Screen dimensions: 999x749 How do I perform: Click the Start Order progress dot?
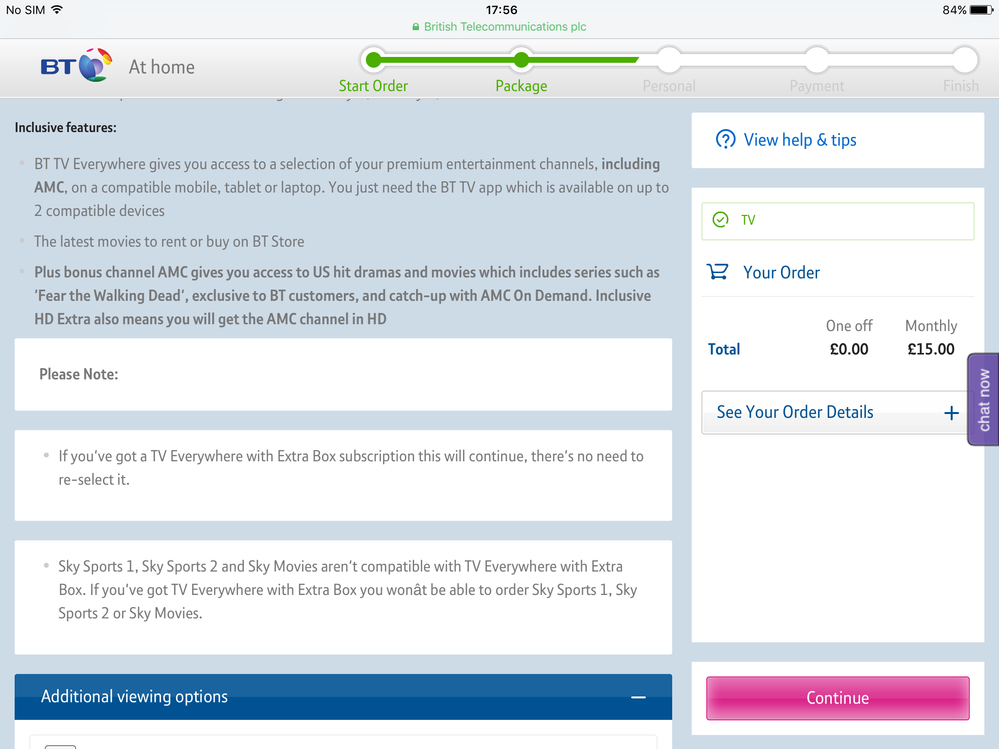click(374, 60)
